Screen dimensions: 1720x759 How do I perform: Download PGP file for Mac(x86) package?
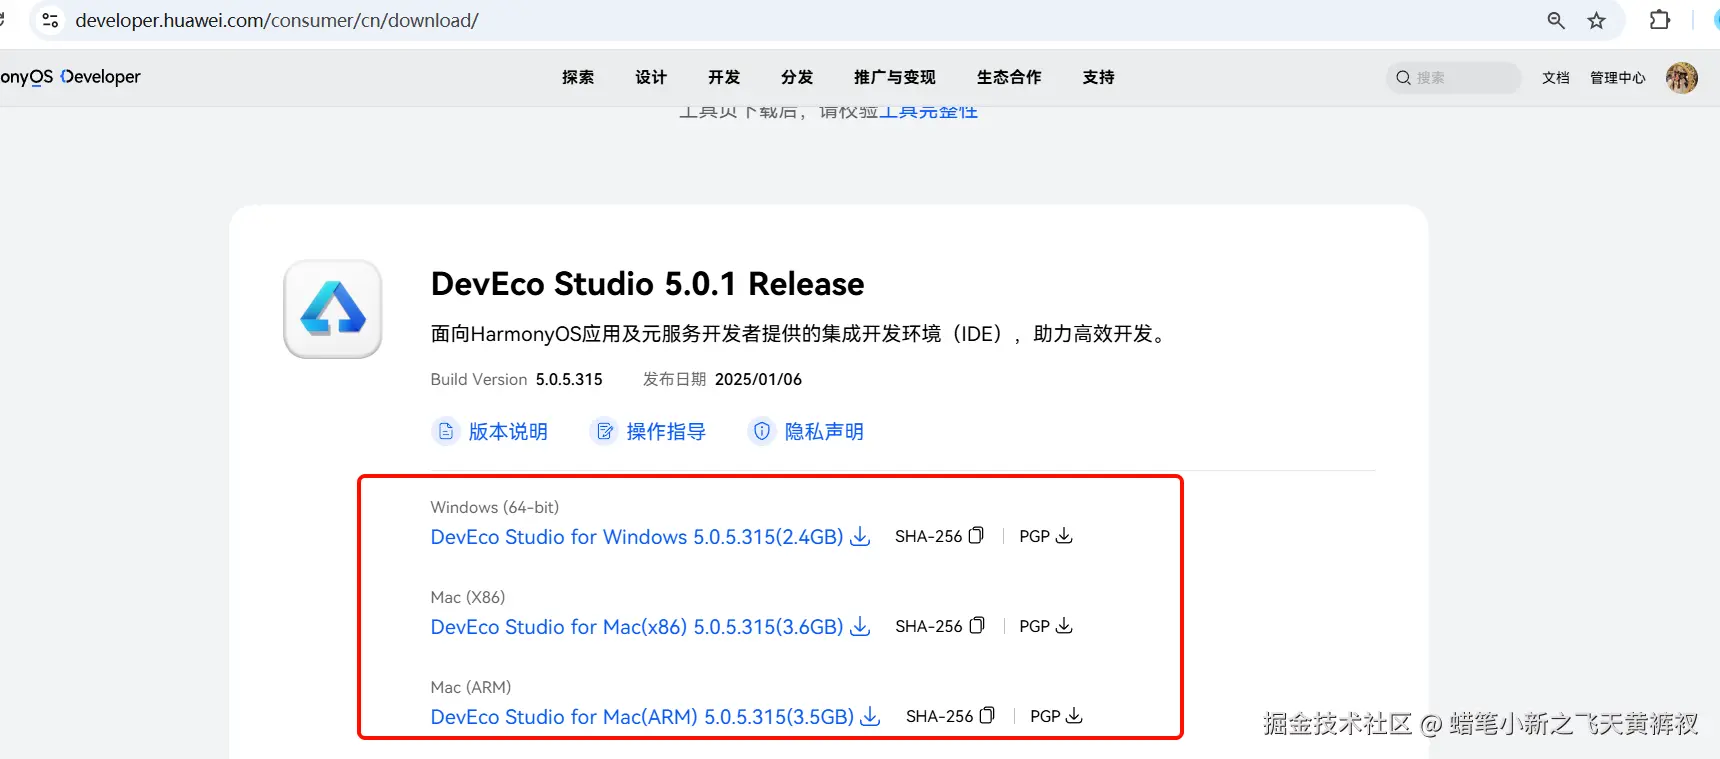coord(1064,626)
